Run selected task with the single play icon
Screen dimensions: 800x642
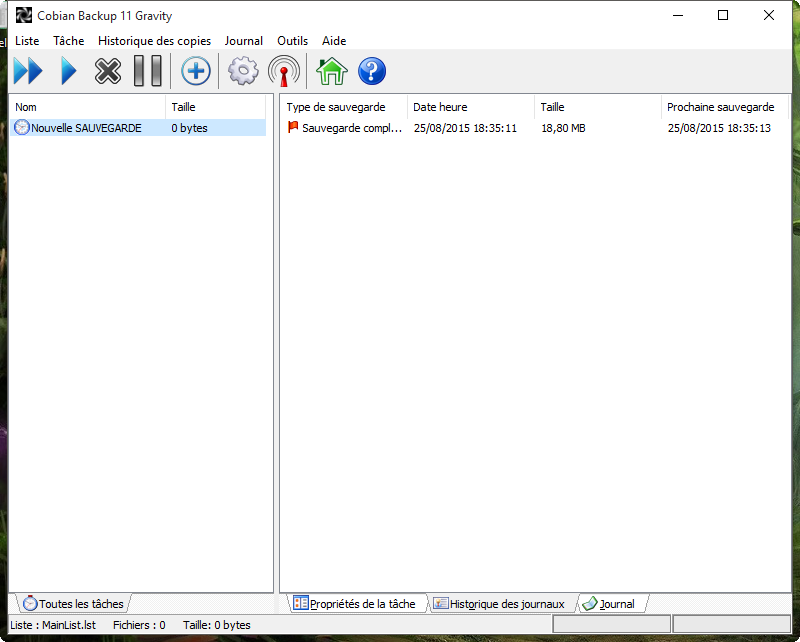point(68,71)
